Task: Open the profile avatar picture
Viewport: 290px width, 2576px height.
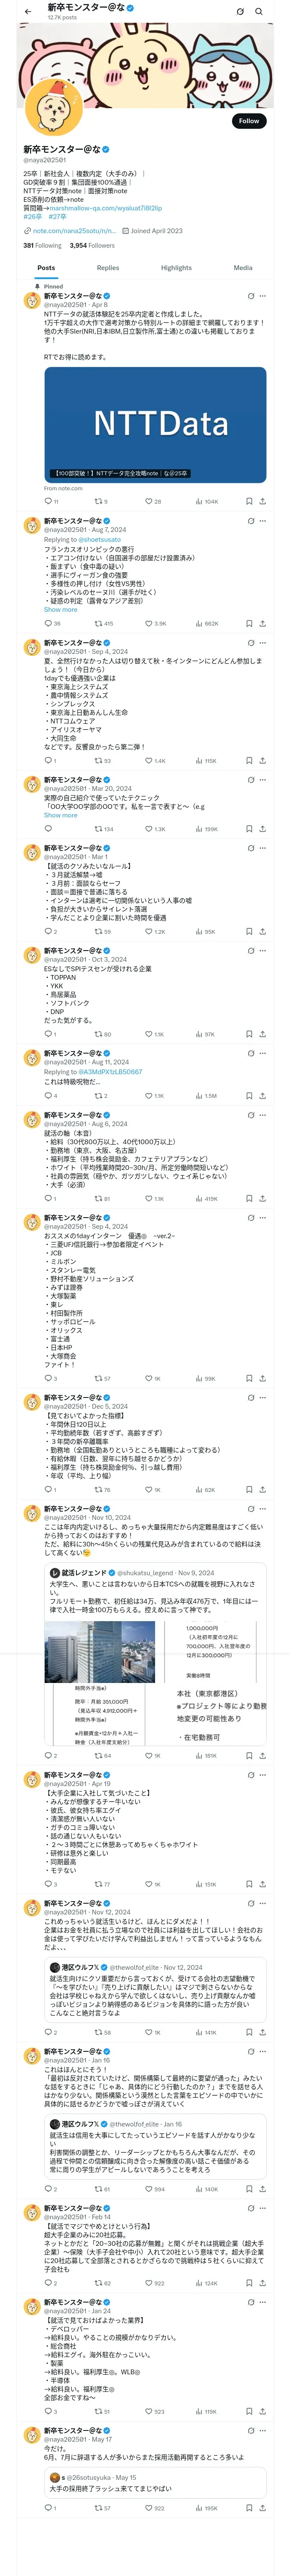Action: click(x=53, y=106)
